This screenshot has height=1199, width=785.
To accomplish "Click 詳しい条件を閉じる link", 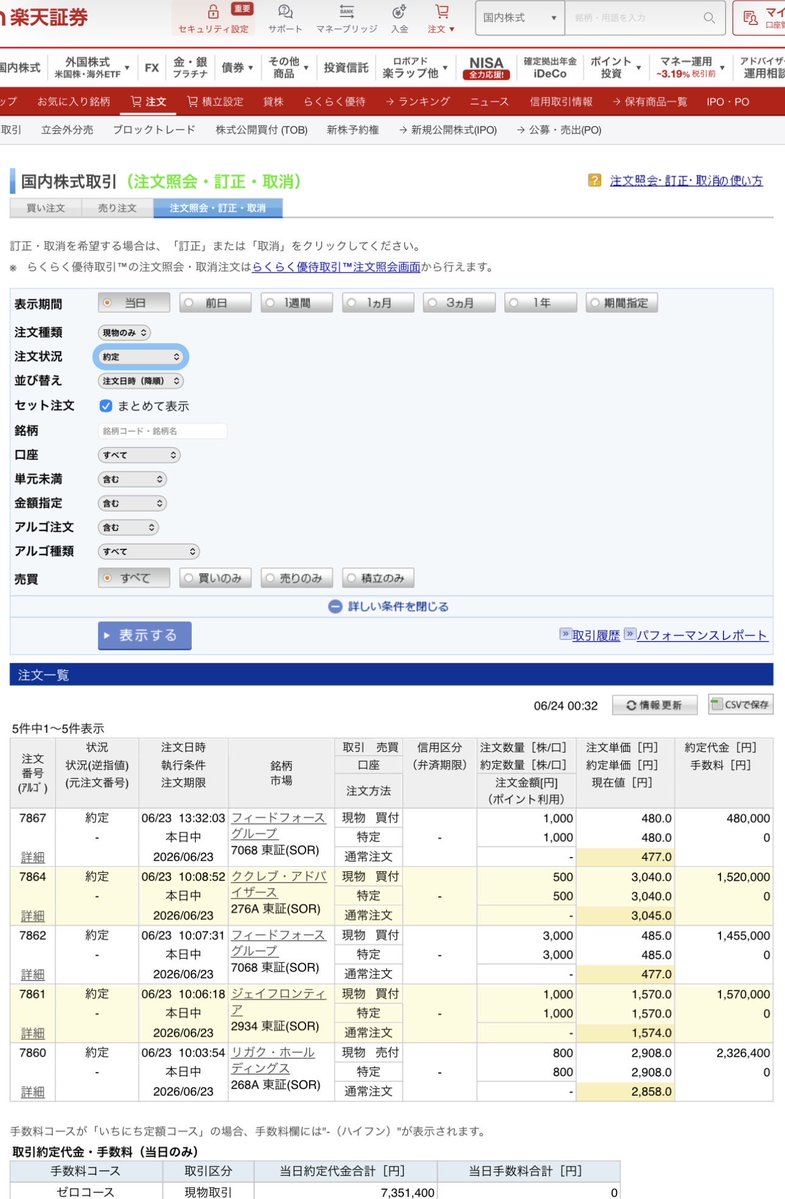I will (398, 606).
